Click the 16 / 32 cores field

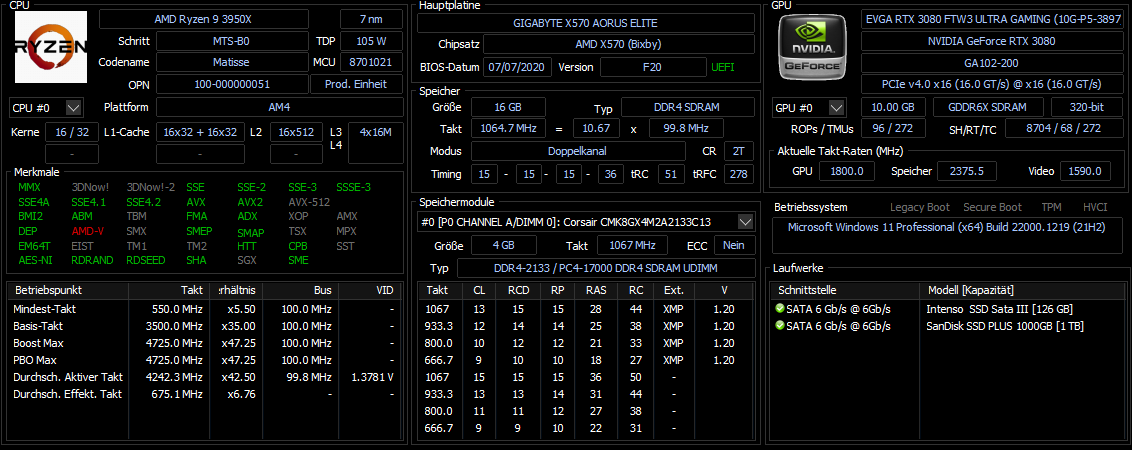[72, 132]
